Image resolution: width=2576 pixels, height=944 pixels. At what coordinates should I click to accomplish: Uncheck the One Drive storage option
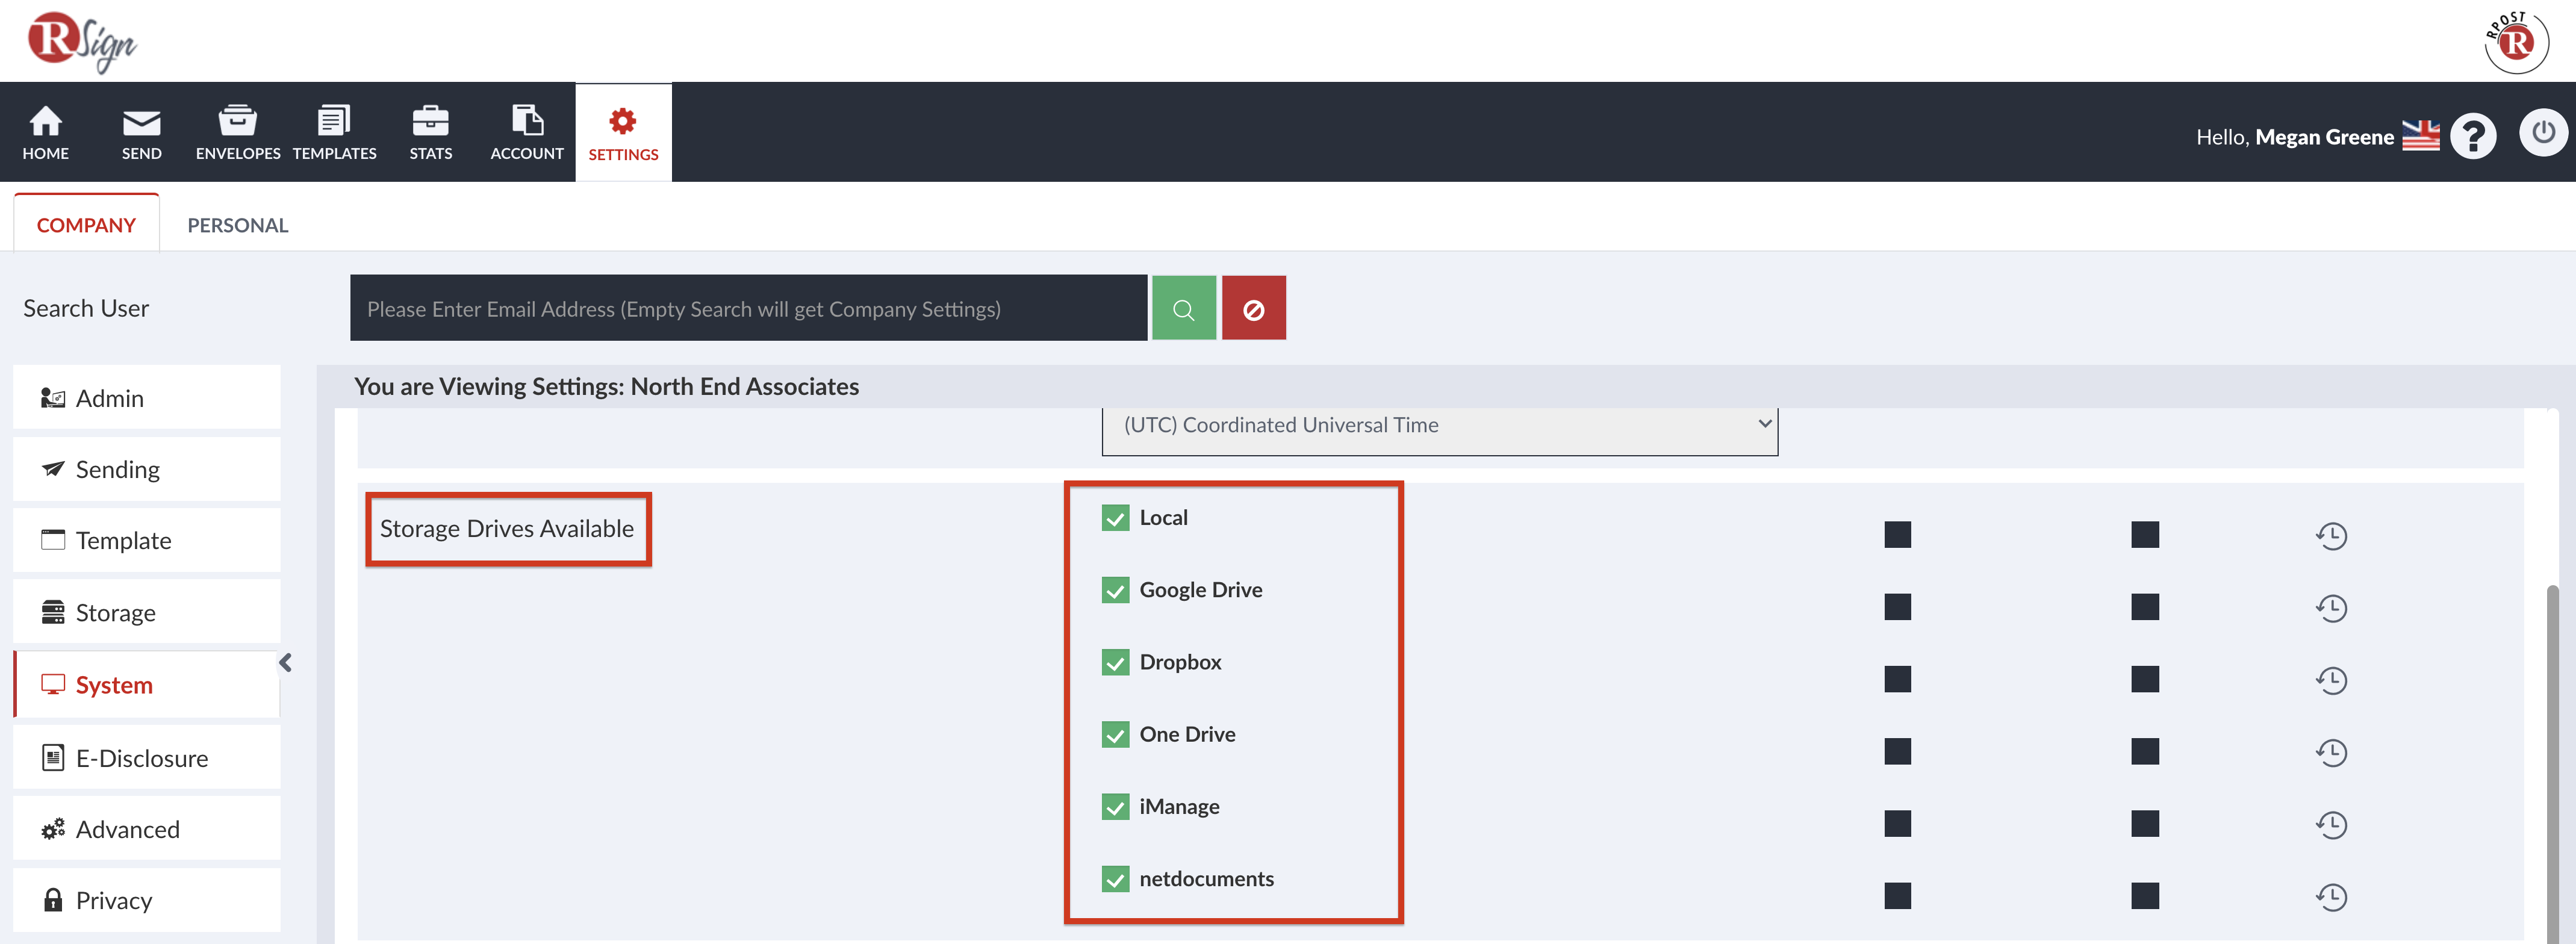pyautogui.click(x=1115, y=734)
